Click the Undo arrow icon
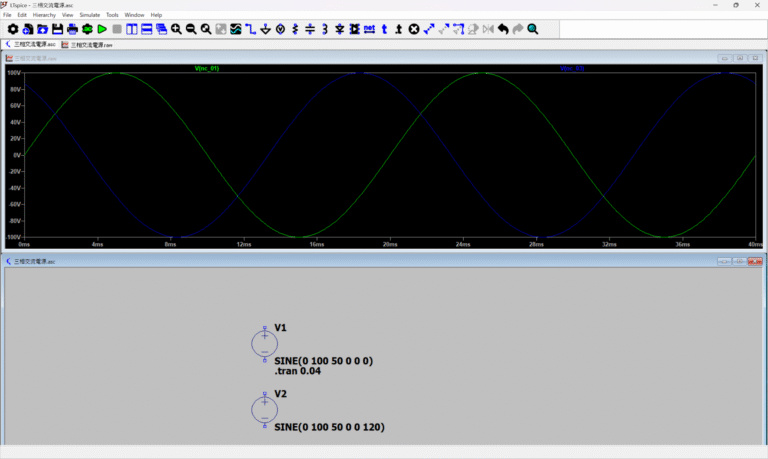768x459 pixels. pyautogui.click(x=503, y=29)
